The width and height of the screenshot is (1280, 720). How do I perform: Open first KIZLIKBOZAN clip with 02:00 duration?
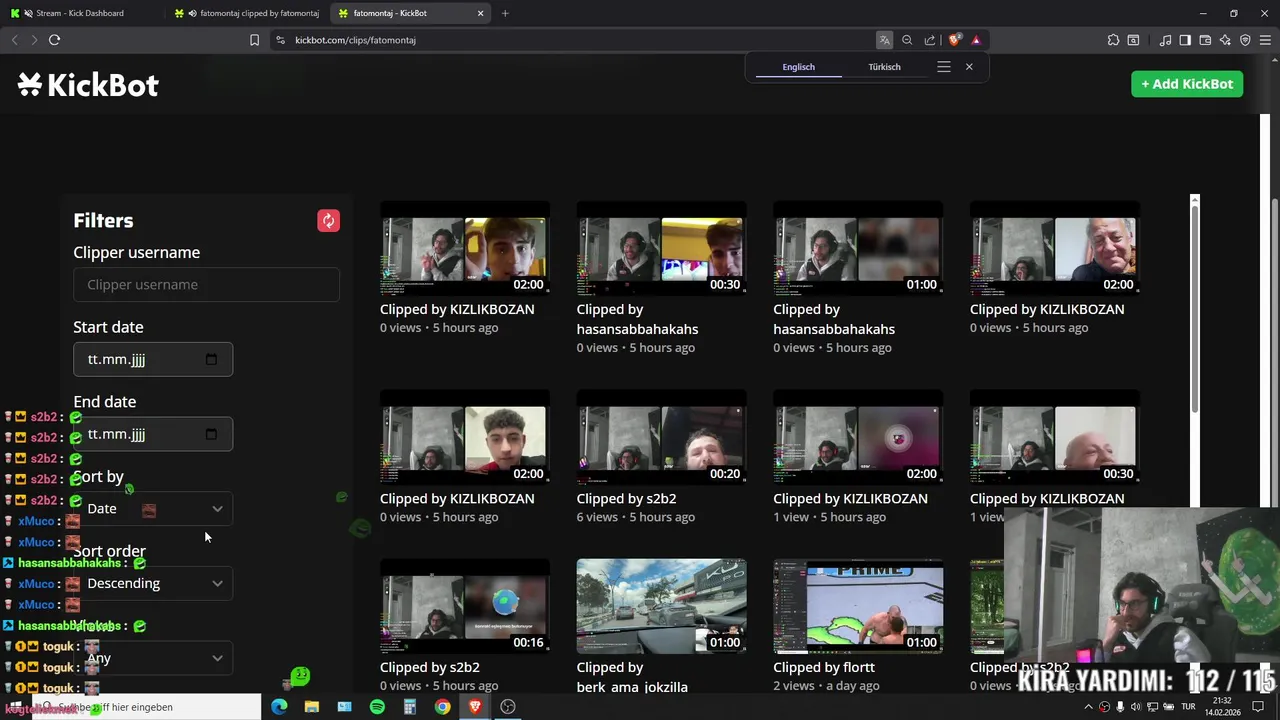[x=464, y=250]
